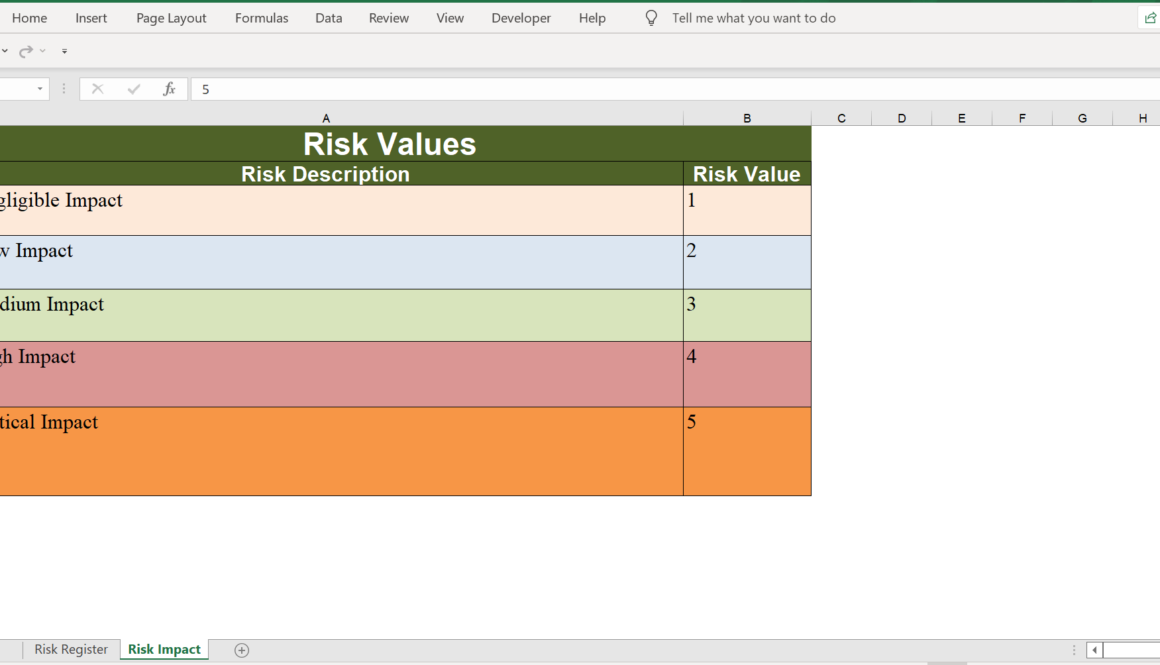
Task: Switch to the Page Layout tab
Action: (x=170, y=17)
